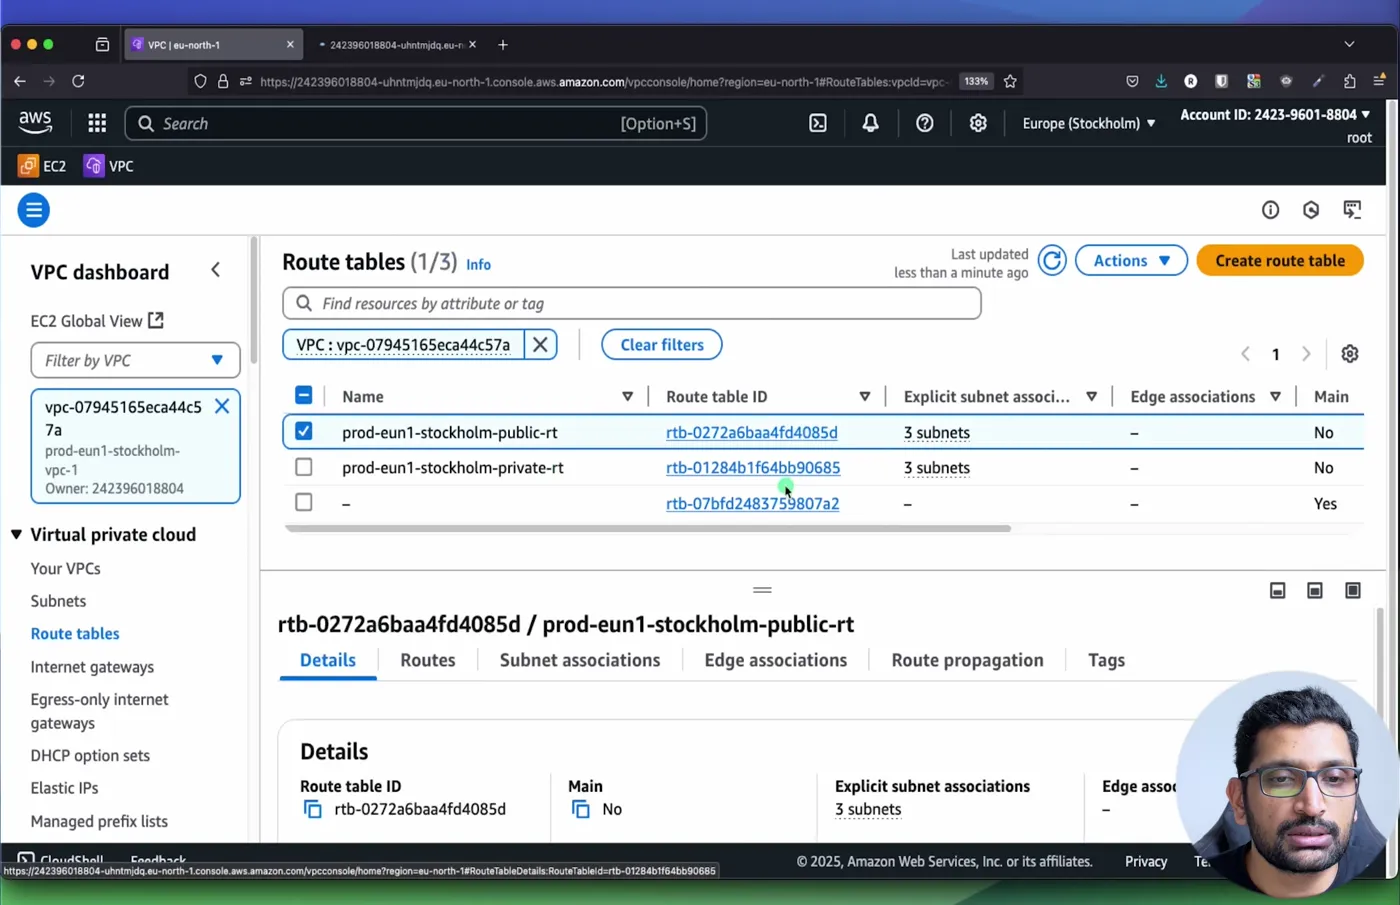Reload the browser page
This screenshot has width=1400, height=905.
point(78,82)
